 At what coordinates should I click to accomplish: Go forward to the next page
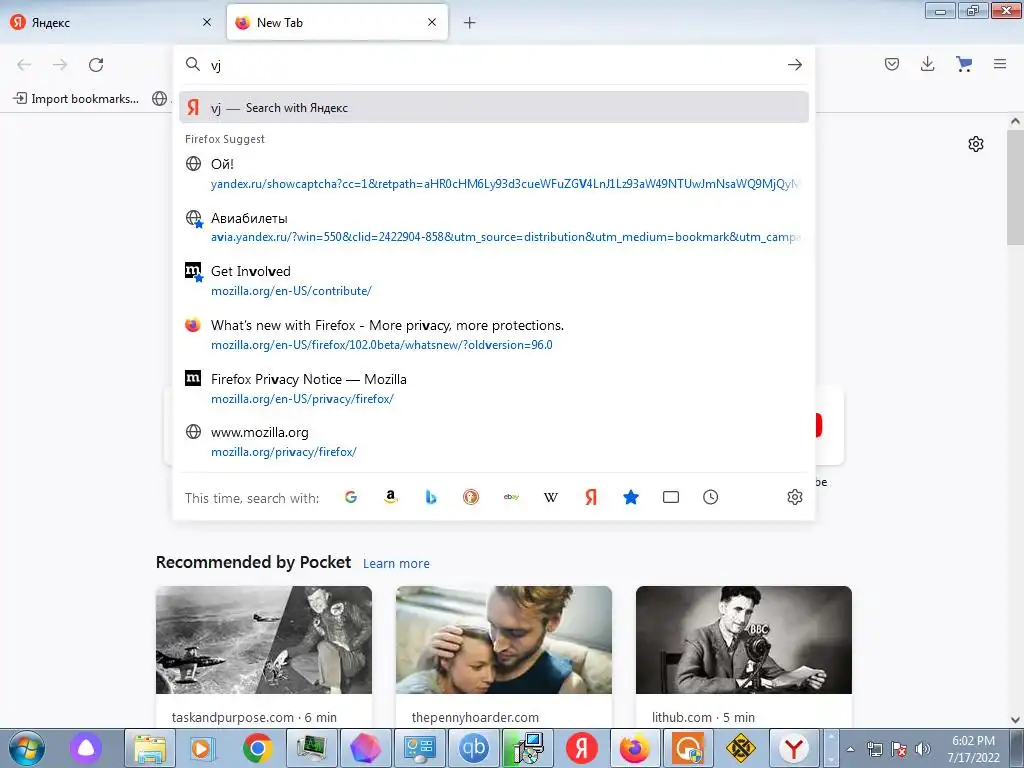(x=60, y=65)
